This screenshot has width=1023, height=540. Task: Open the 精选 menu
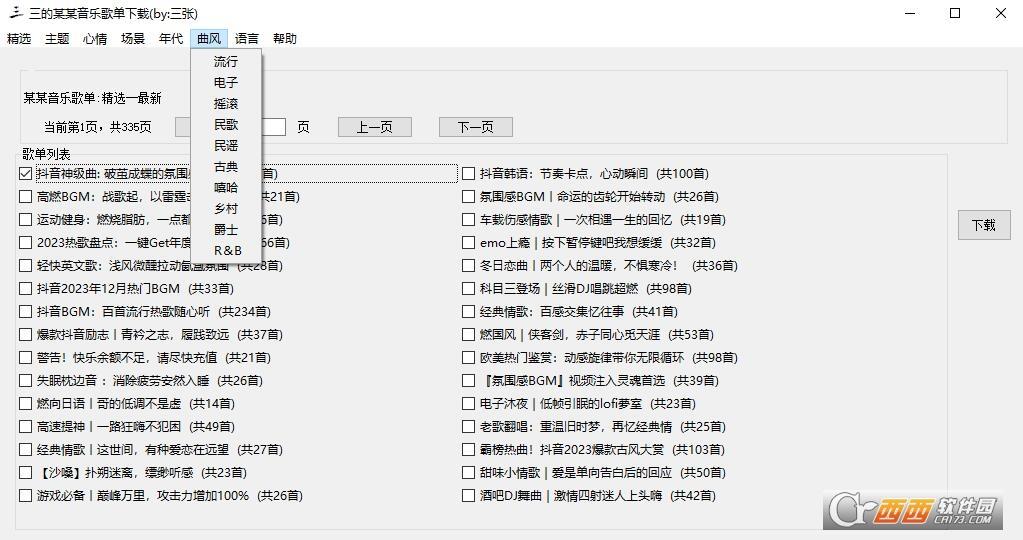click(x=19, y=39)
